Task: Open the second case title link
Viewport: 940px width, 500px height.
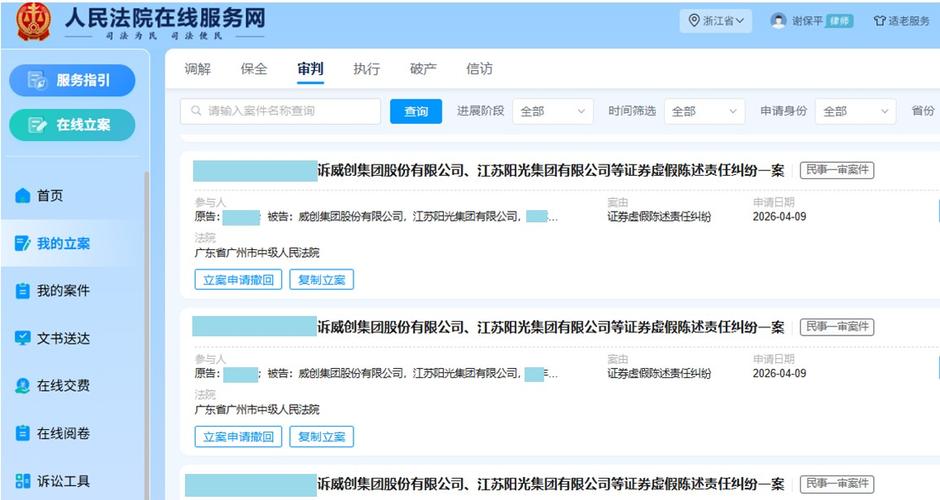Action: click(x=550, y=327)
